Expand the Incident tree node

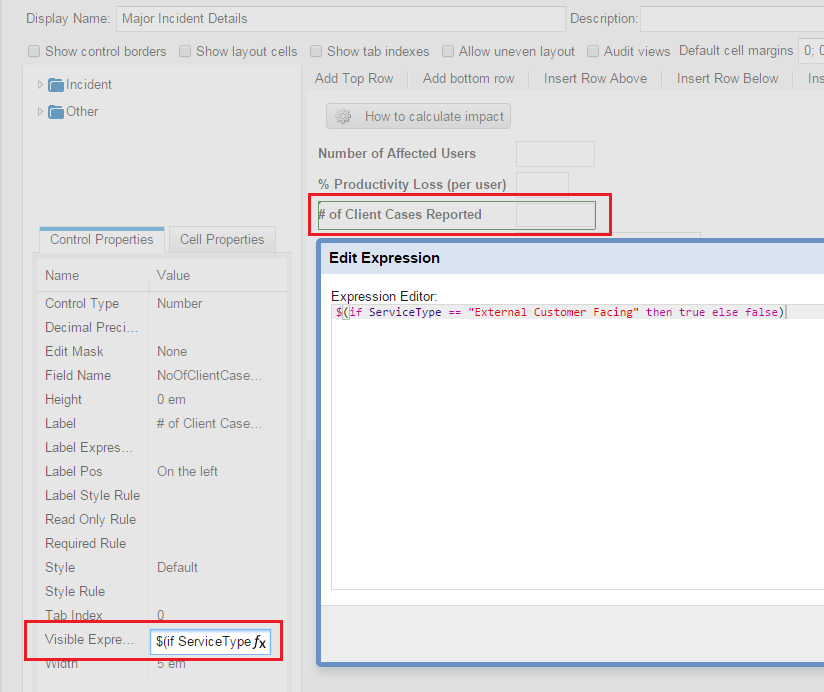coord(40,85)
